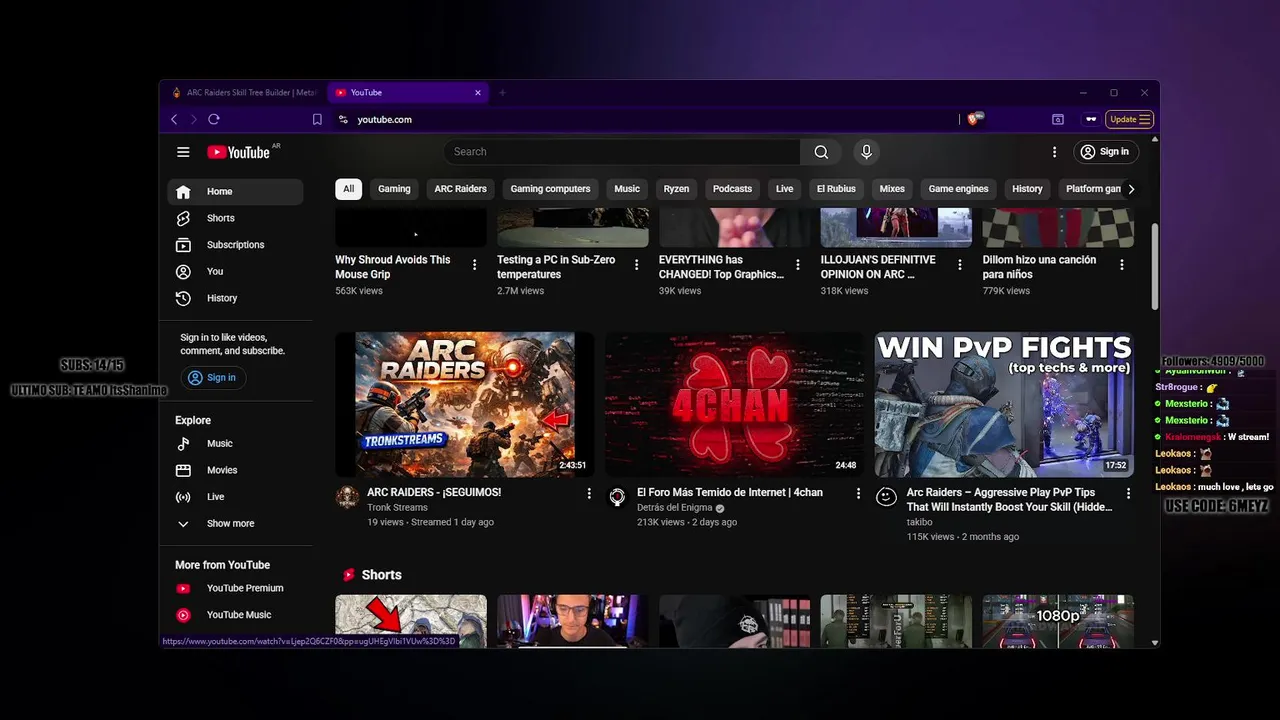Start voice search with microphone icon

coord(866,152)
